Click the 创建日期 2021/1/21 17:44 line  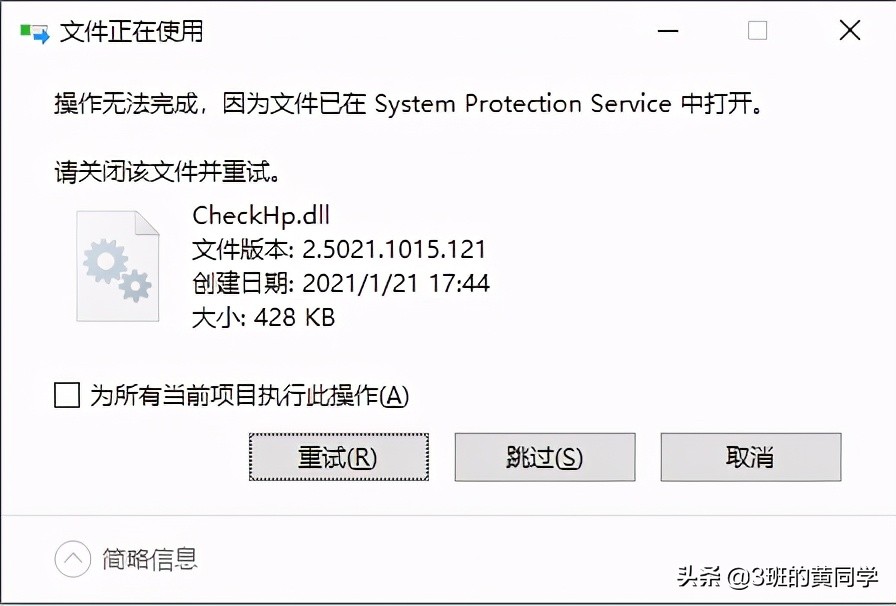[x=340, y=283]
